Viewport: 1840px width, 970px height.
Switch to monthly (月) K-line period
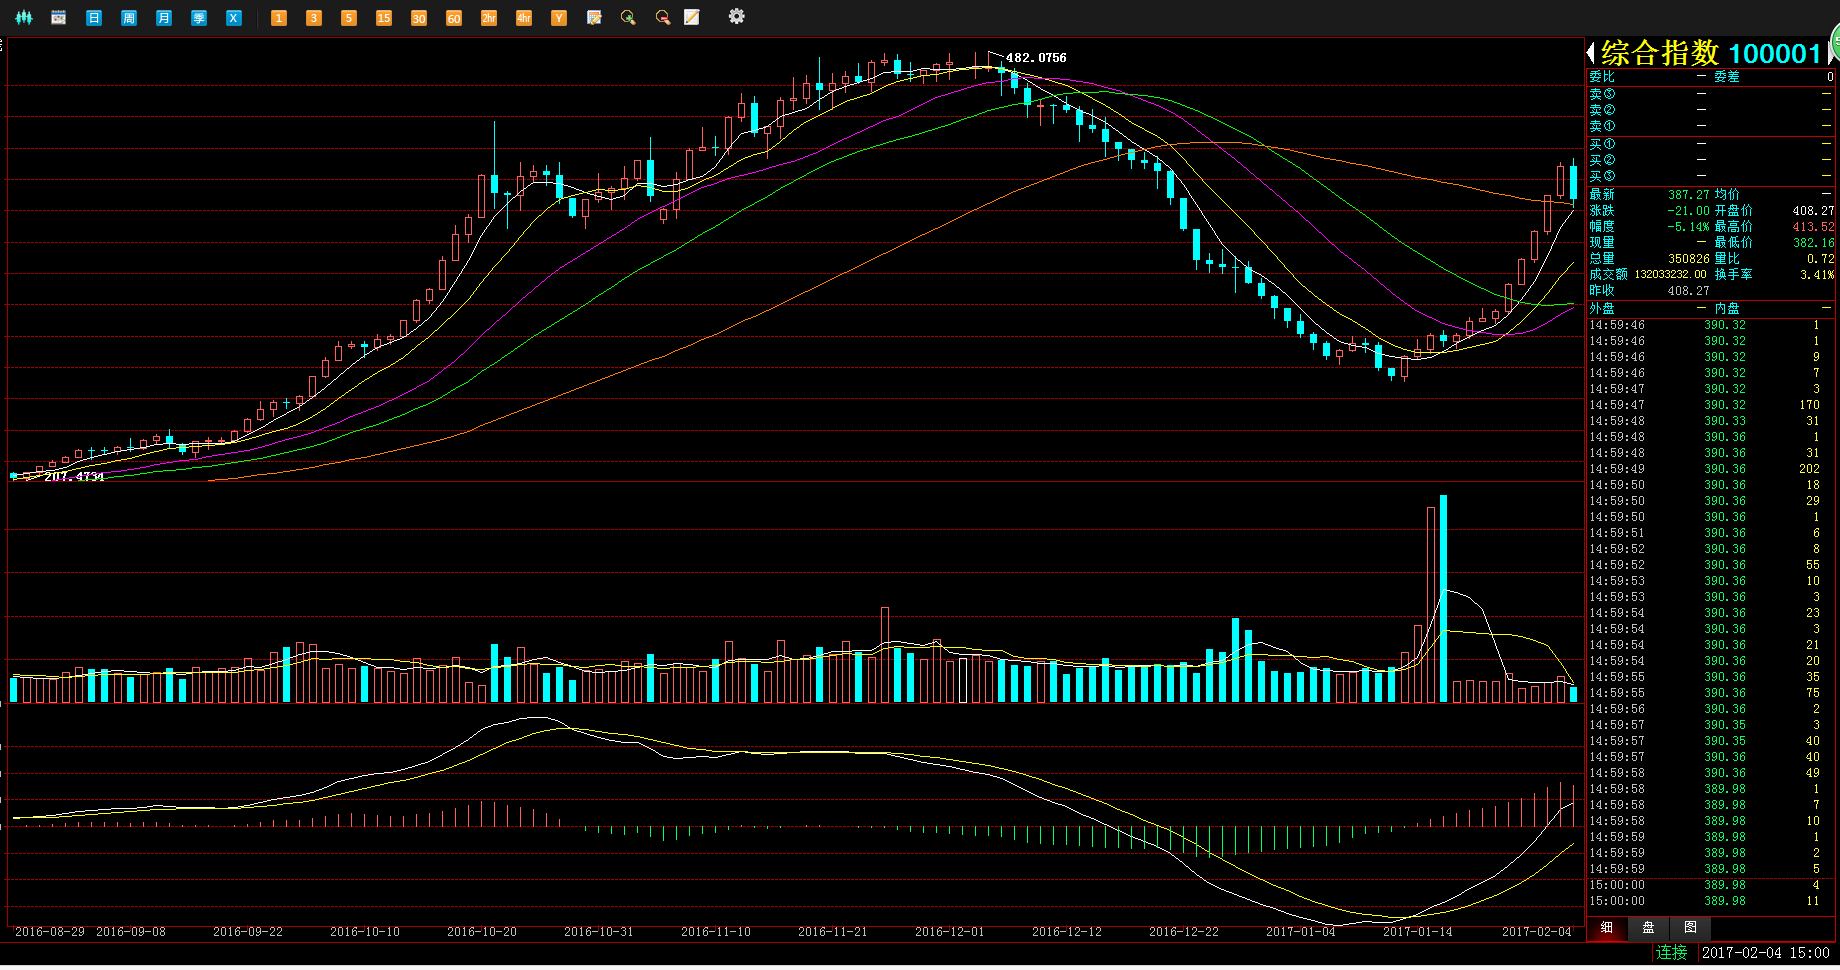pos(164,17)
